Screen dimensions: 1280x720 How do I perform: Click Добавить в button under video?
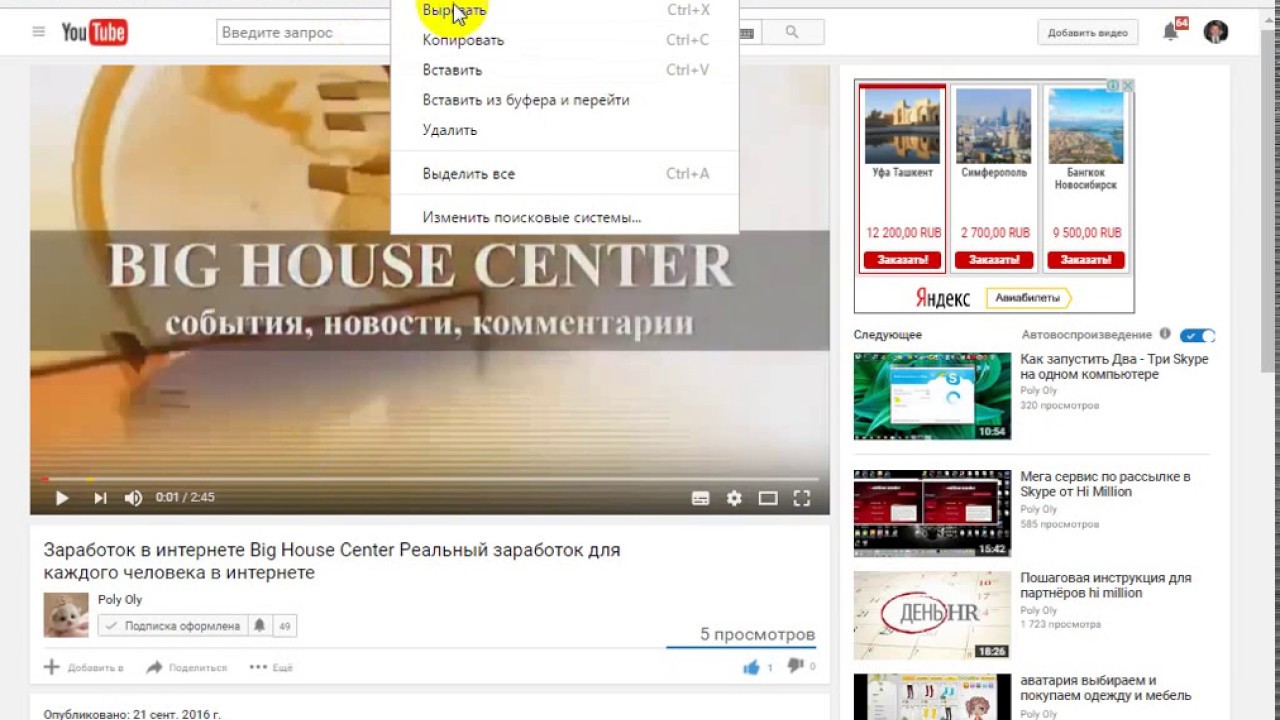pyautogui.click(x=84, y=667)
